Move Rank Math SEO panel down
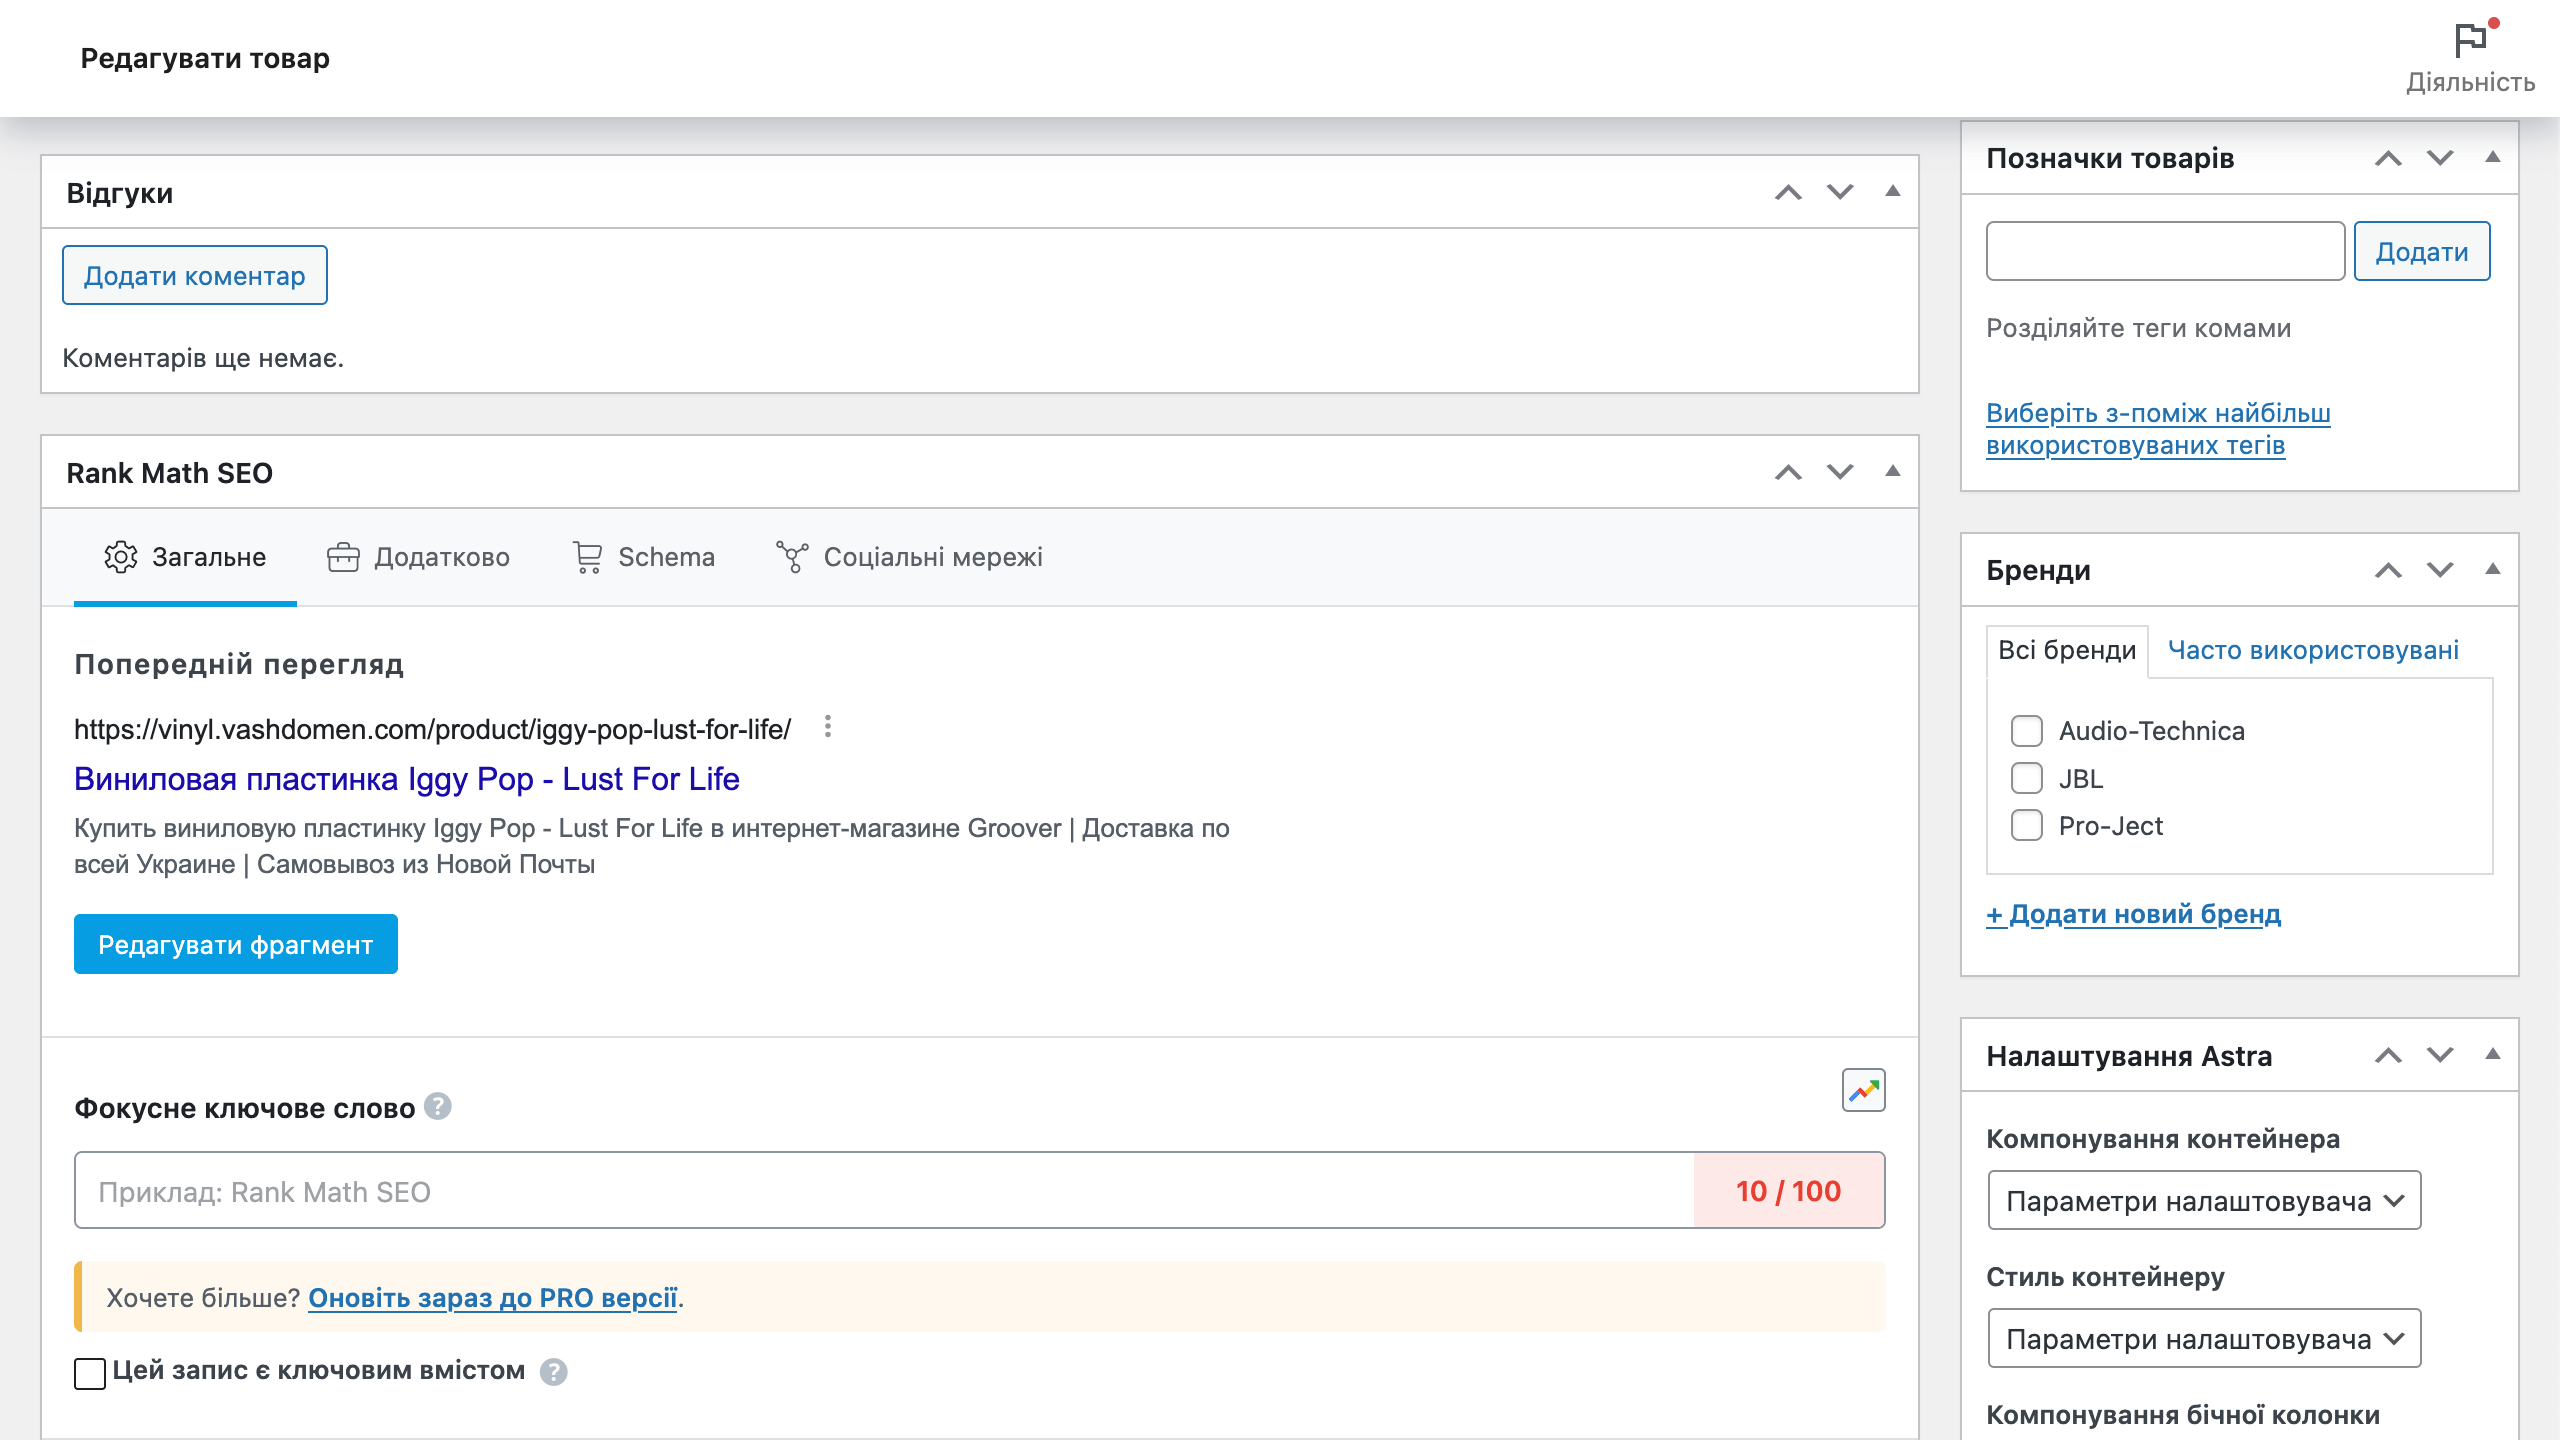This screenshot has height=1440, width=2560. (1840, 472)
